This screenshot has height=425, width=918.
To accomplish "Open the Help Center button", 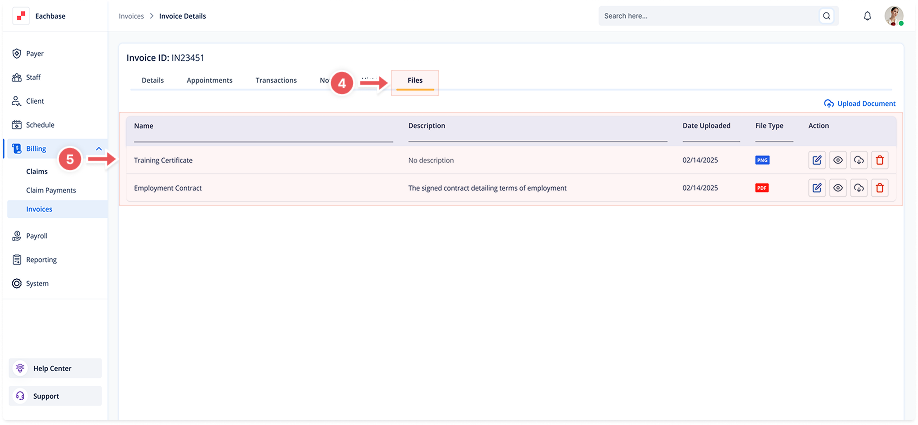I will [58, 368].
